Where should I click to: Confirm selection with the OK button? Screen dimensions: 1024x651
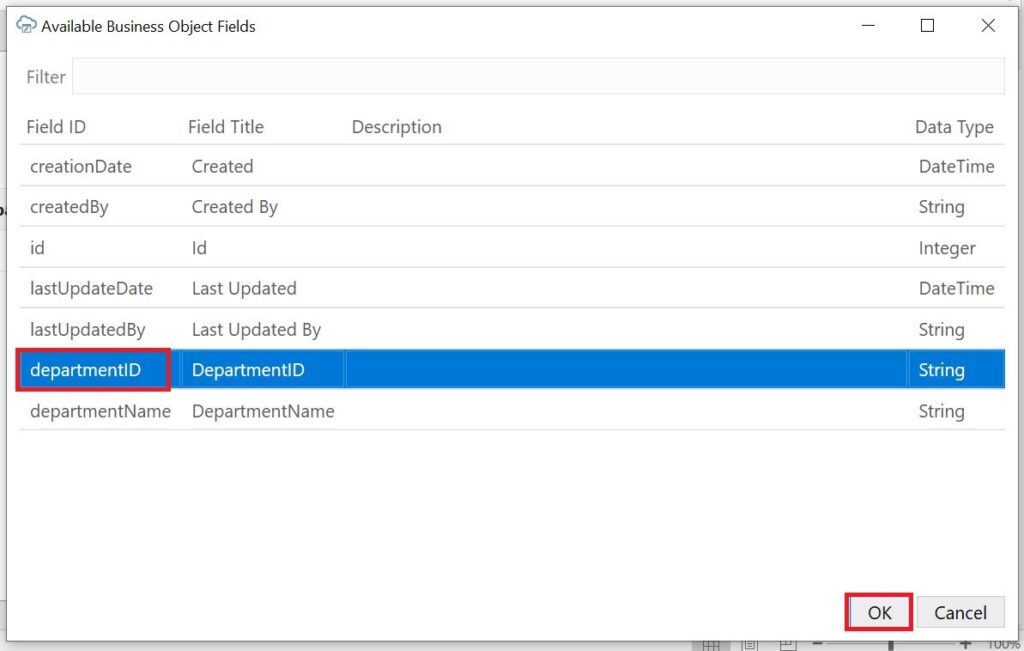click(879, 612)
